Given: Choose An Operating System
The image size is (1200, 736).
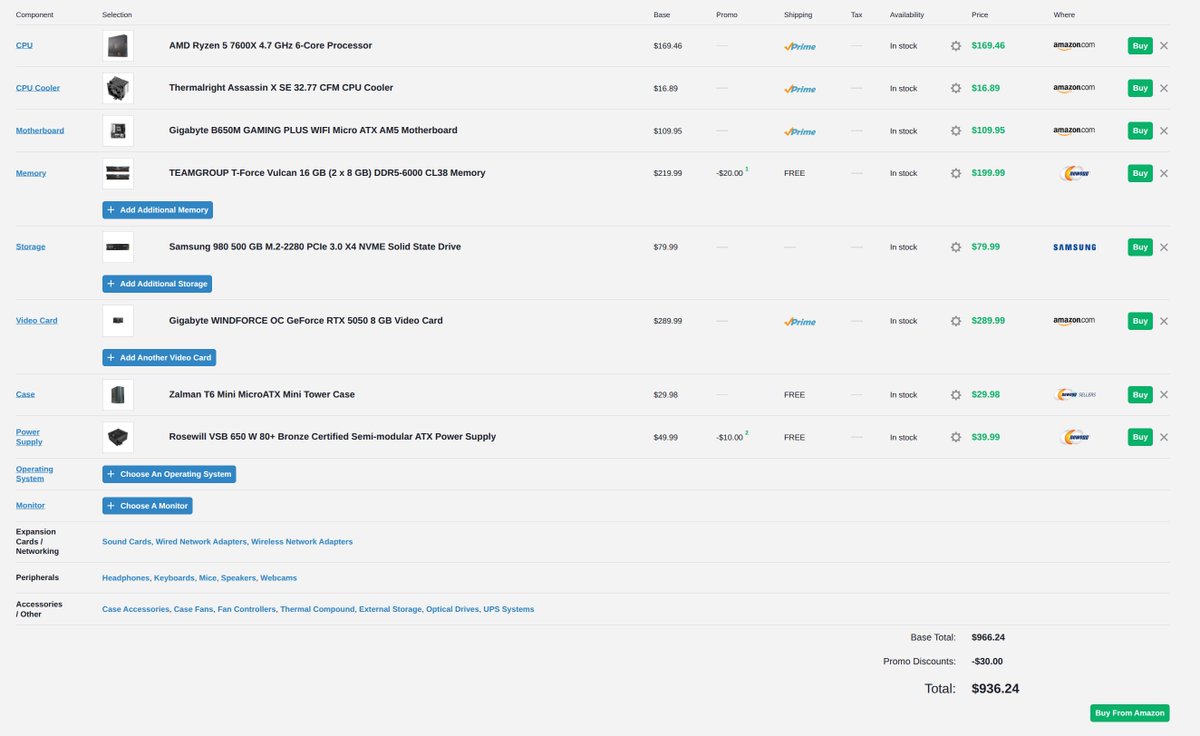Looking at the screenshot, I should pos(169,474).
